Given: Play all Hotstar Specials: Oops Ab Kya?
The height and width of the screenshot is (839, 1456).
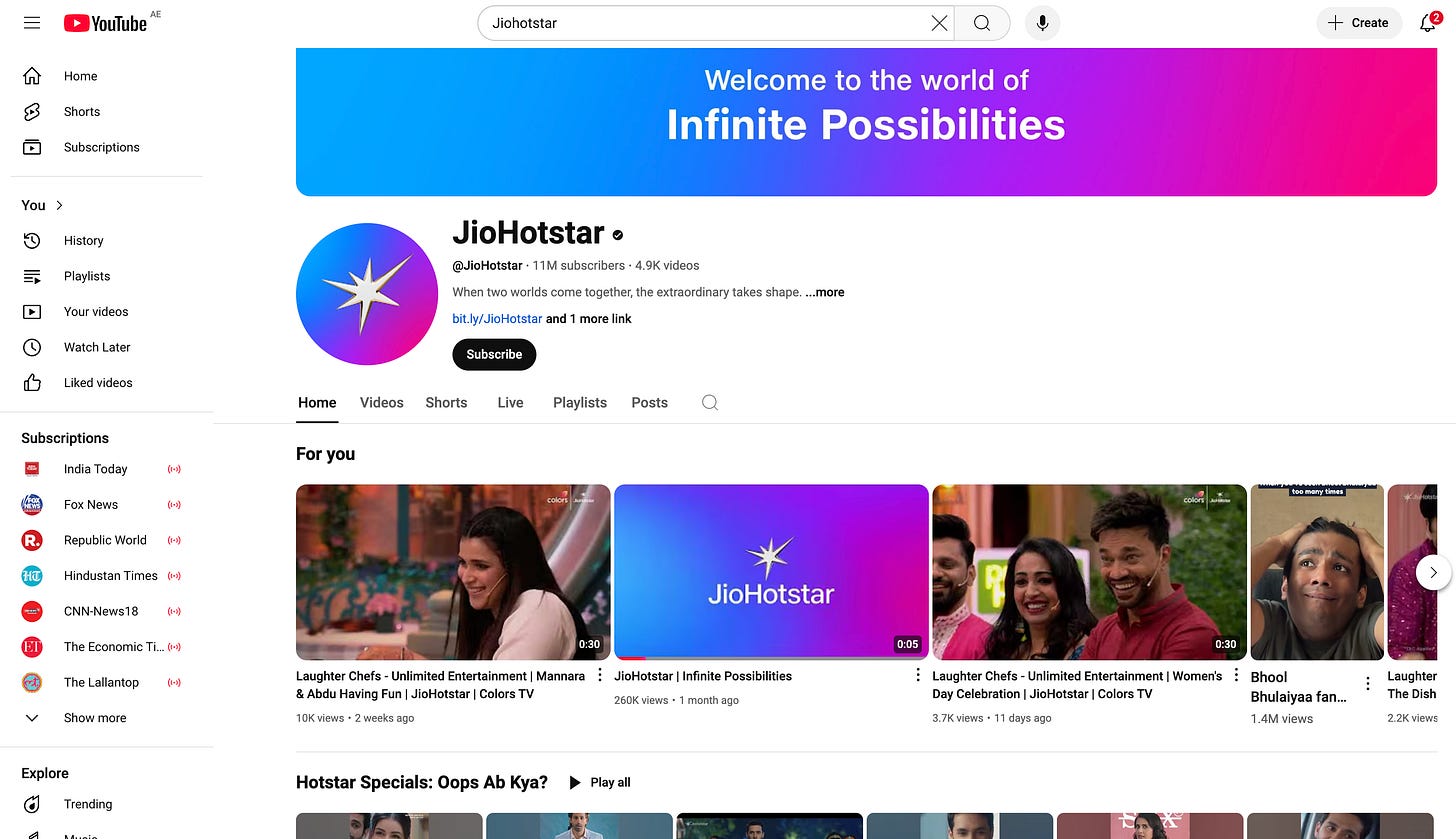Looking at the screenshot, I should 599,783.
